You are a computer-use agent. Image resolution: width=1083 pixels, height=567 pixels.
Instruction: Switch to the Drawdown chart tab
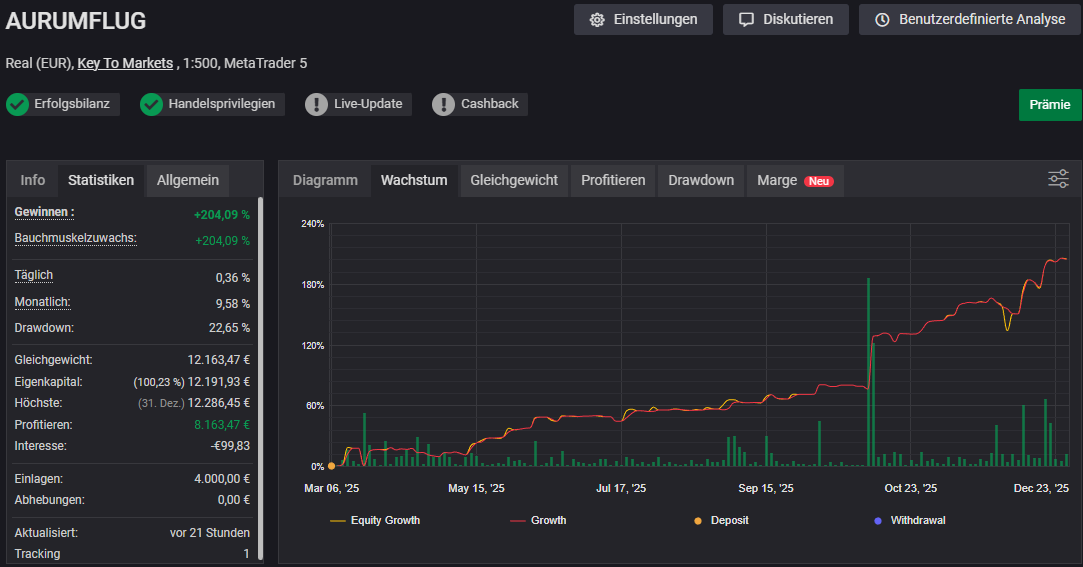pos(701,181)
